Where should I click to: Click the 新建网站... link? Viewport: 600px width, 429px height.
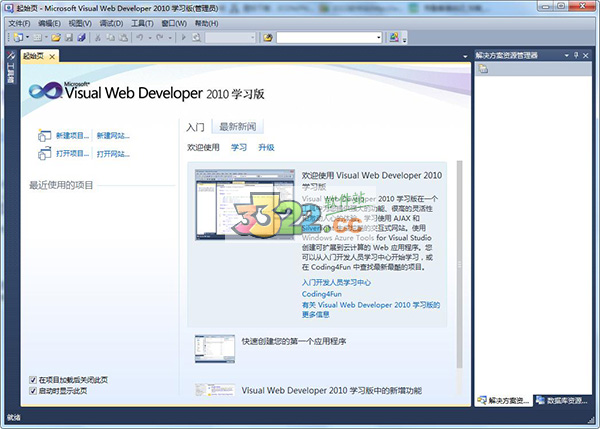[113, 135]
